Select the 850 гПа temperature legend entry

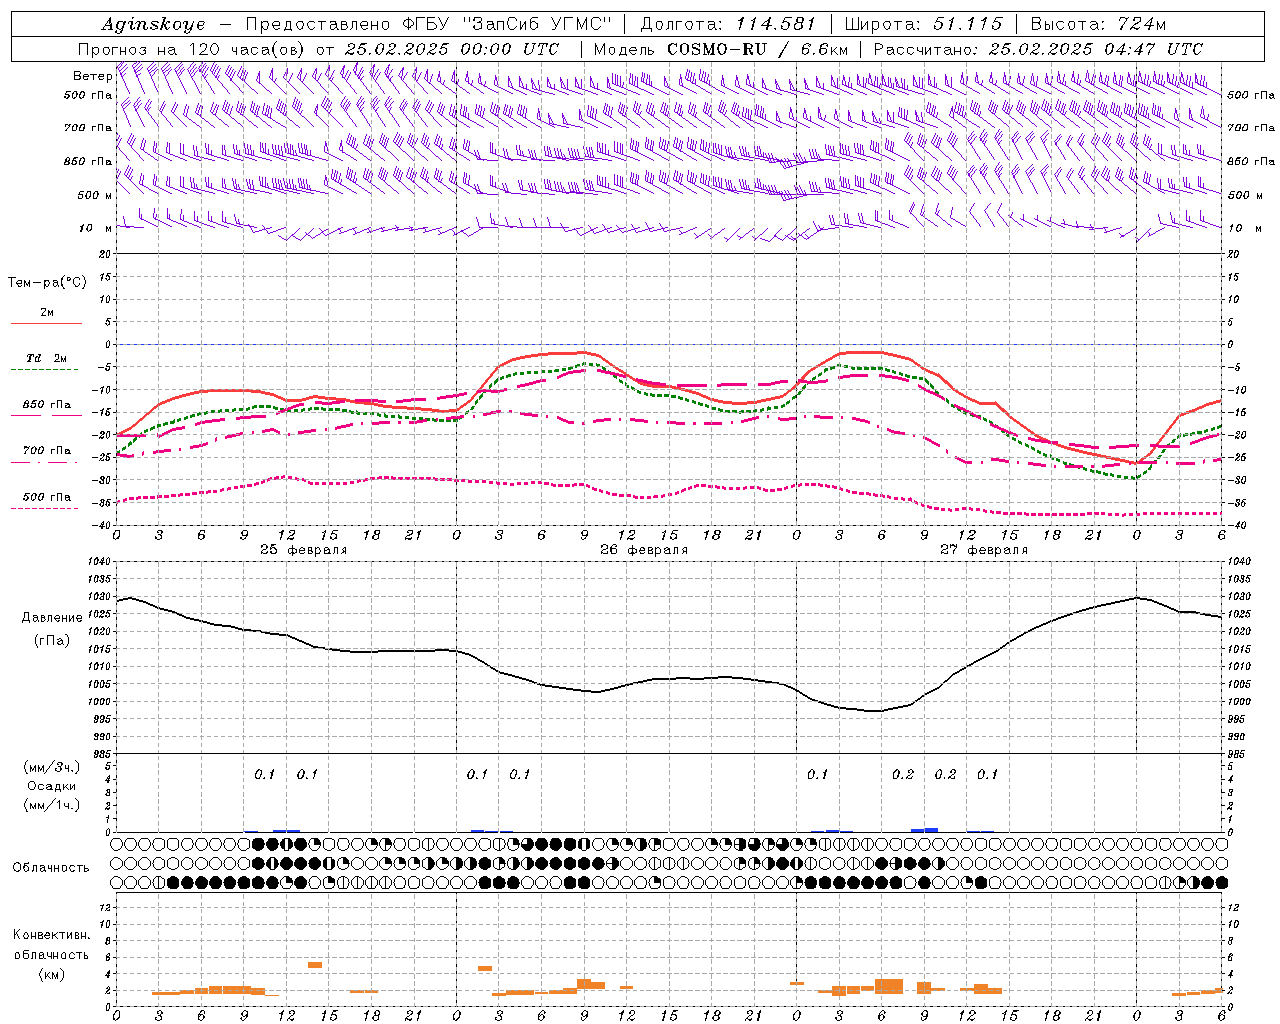pyautogui.click(x=47, y=405)
